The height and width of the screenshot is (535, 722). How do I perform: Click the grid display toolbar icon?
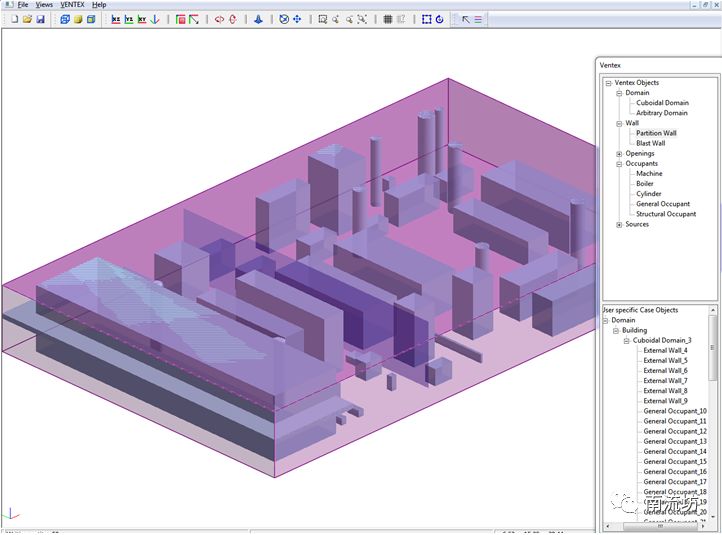[x=388, y=19]
